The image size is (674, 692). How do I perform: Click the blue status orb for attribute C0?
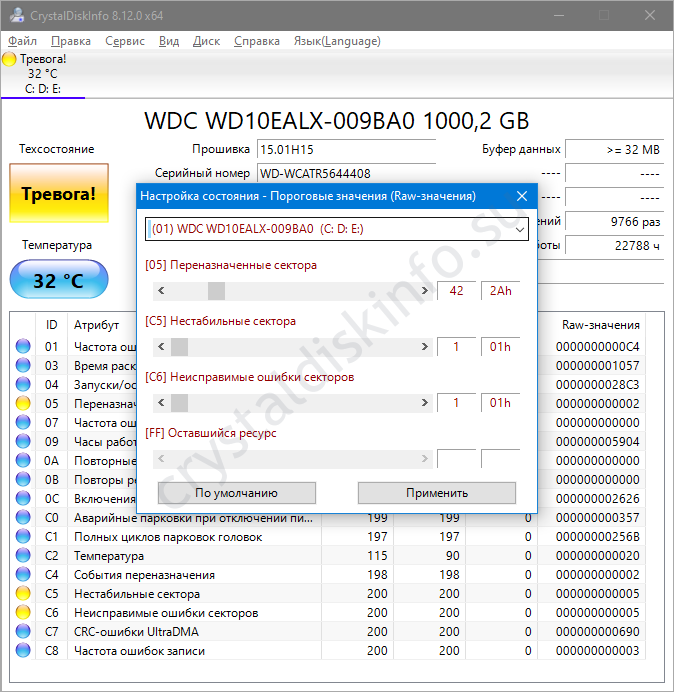pos(23,517)
